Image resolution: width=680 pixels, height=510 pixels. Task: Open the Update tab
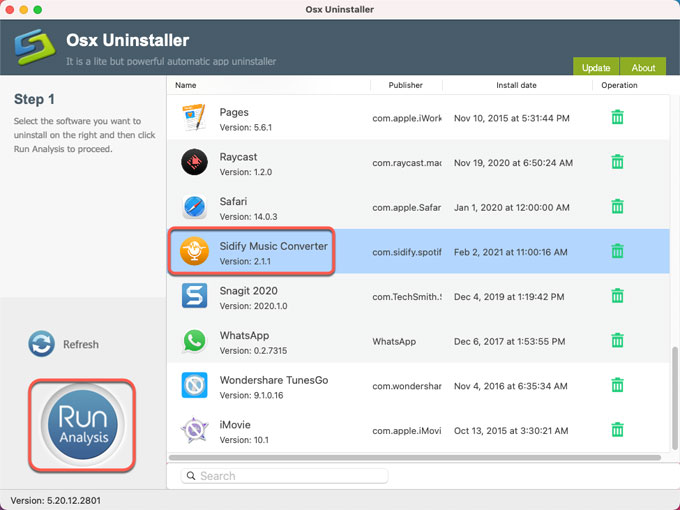pos(596,66)
